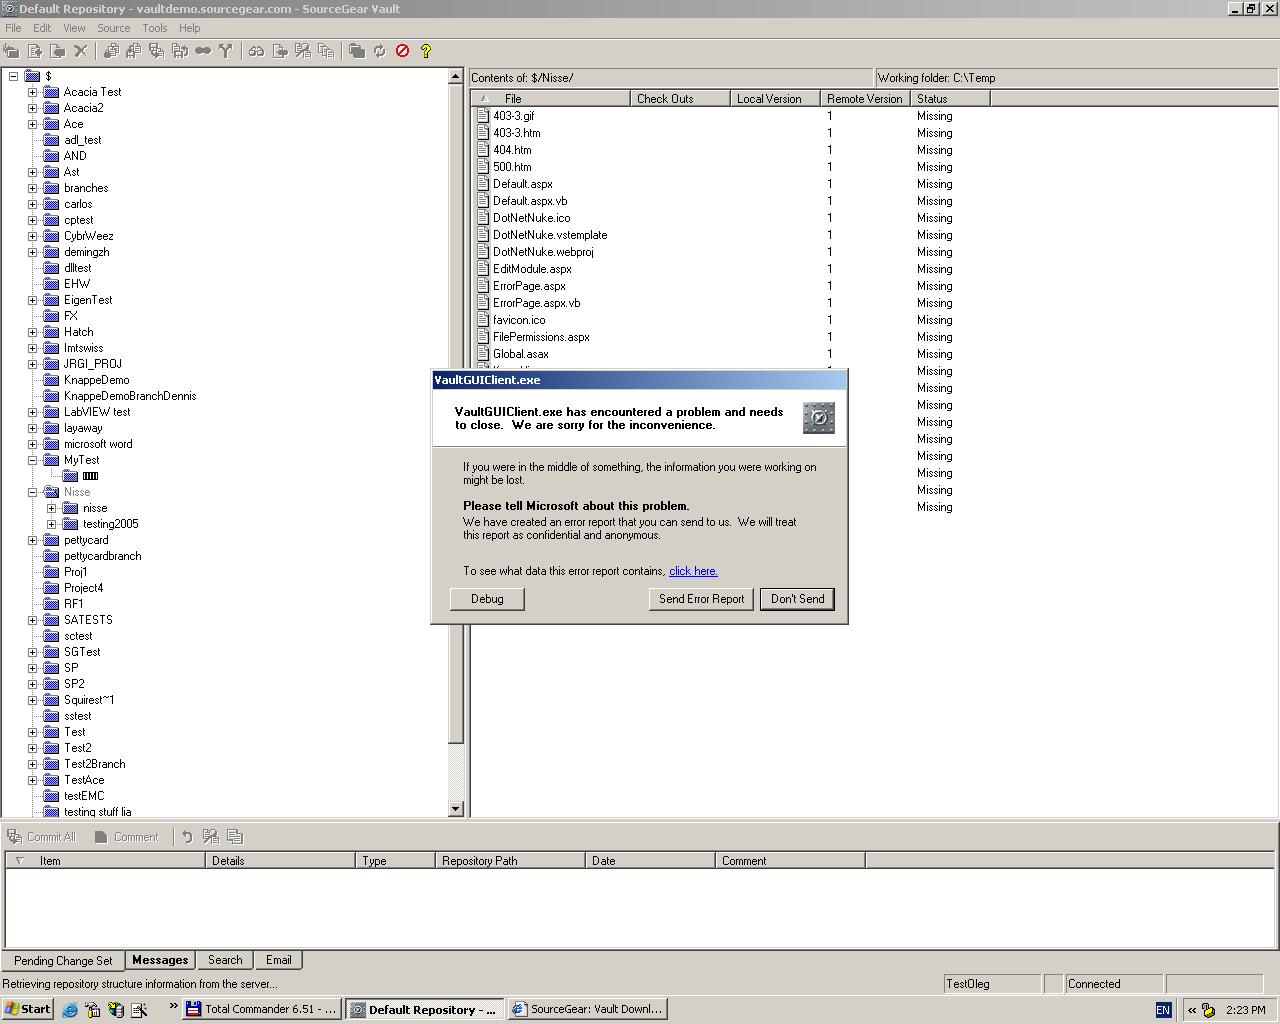Click the folder icon of Acacia Test
The height and width of the screenshot is (1024, 1280).
click(x=51, y=92)
